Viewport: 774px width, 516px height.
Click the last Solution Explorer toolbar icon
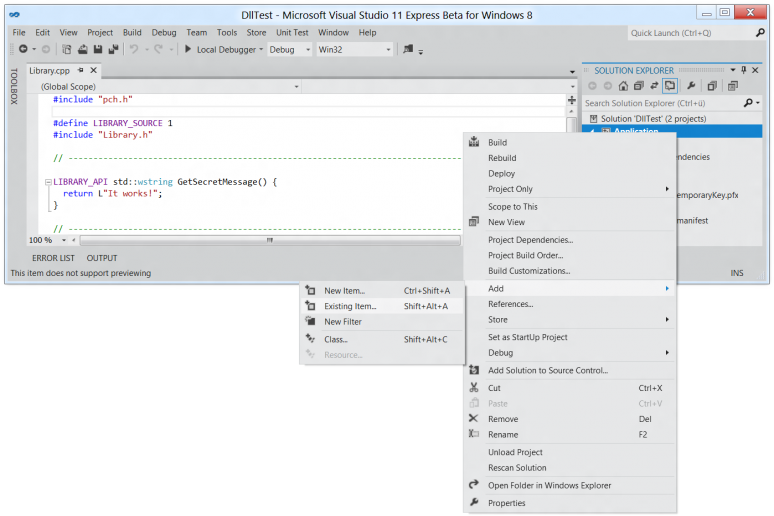733,86
